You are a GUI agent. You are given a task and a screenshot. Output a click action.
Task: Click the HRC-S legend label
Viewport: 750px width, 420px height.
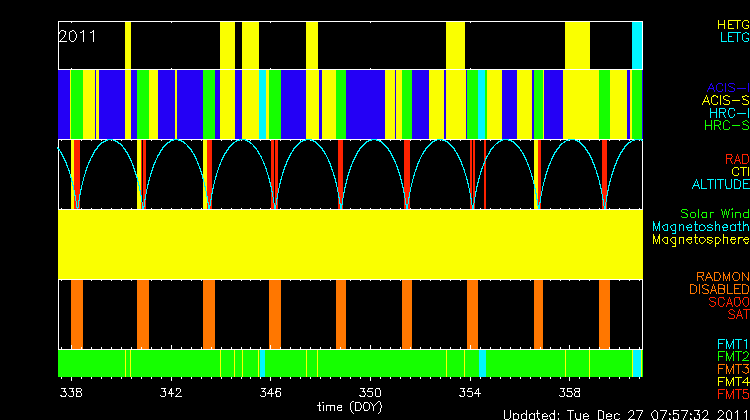pyautogui.click(x=726, y=126)
